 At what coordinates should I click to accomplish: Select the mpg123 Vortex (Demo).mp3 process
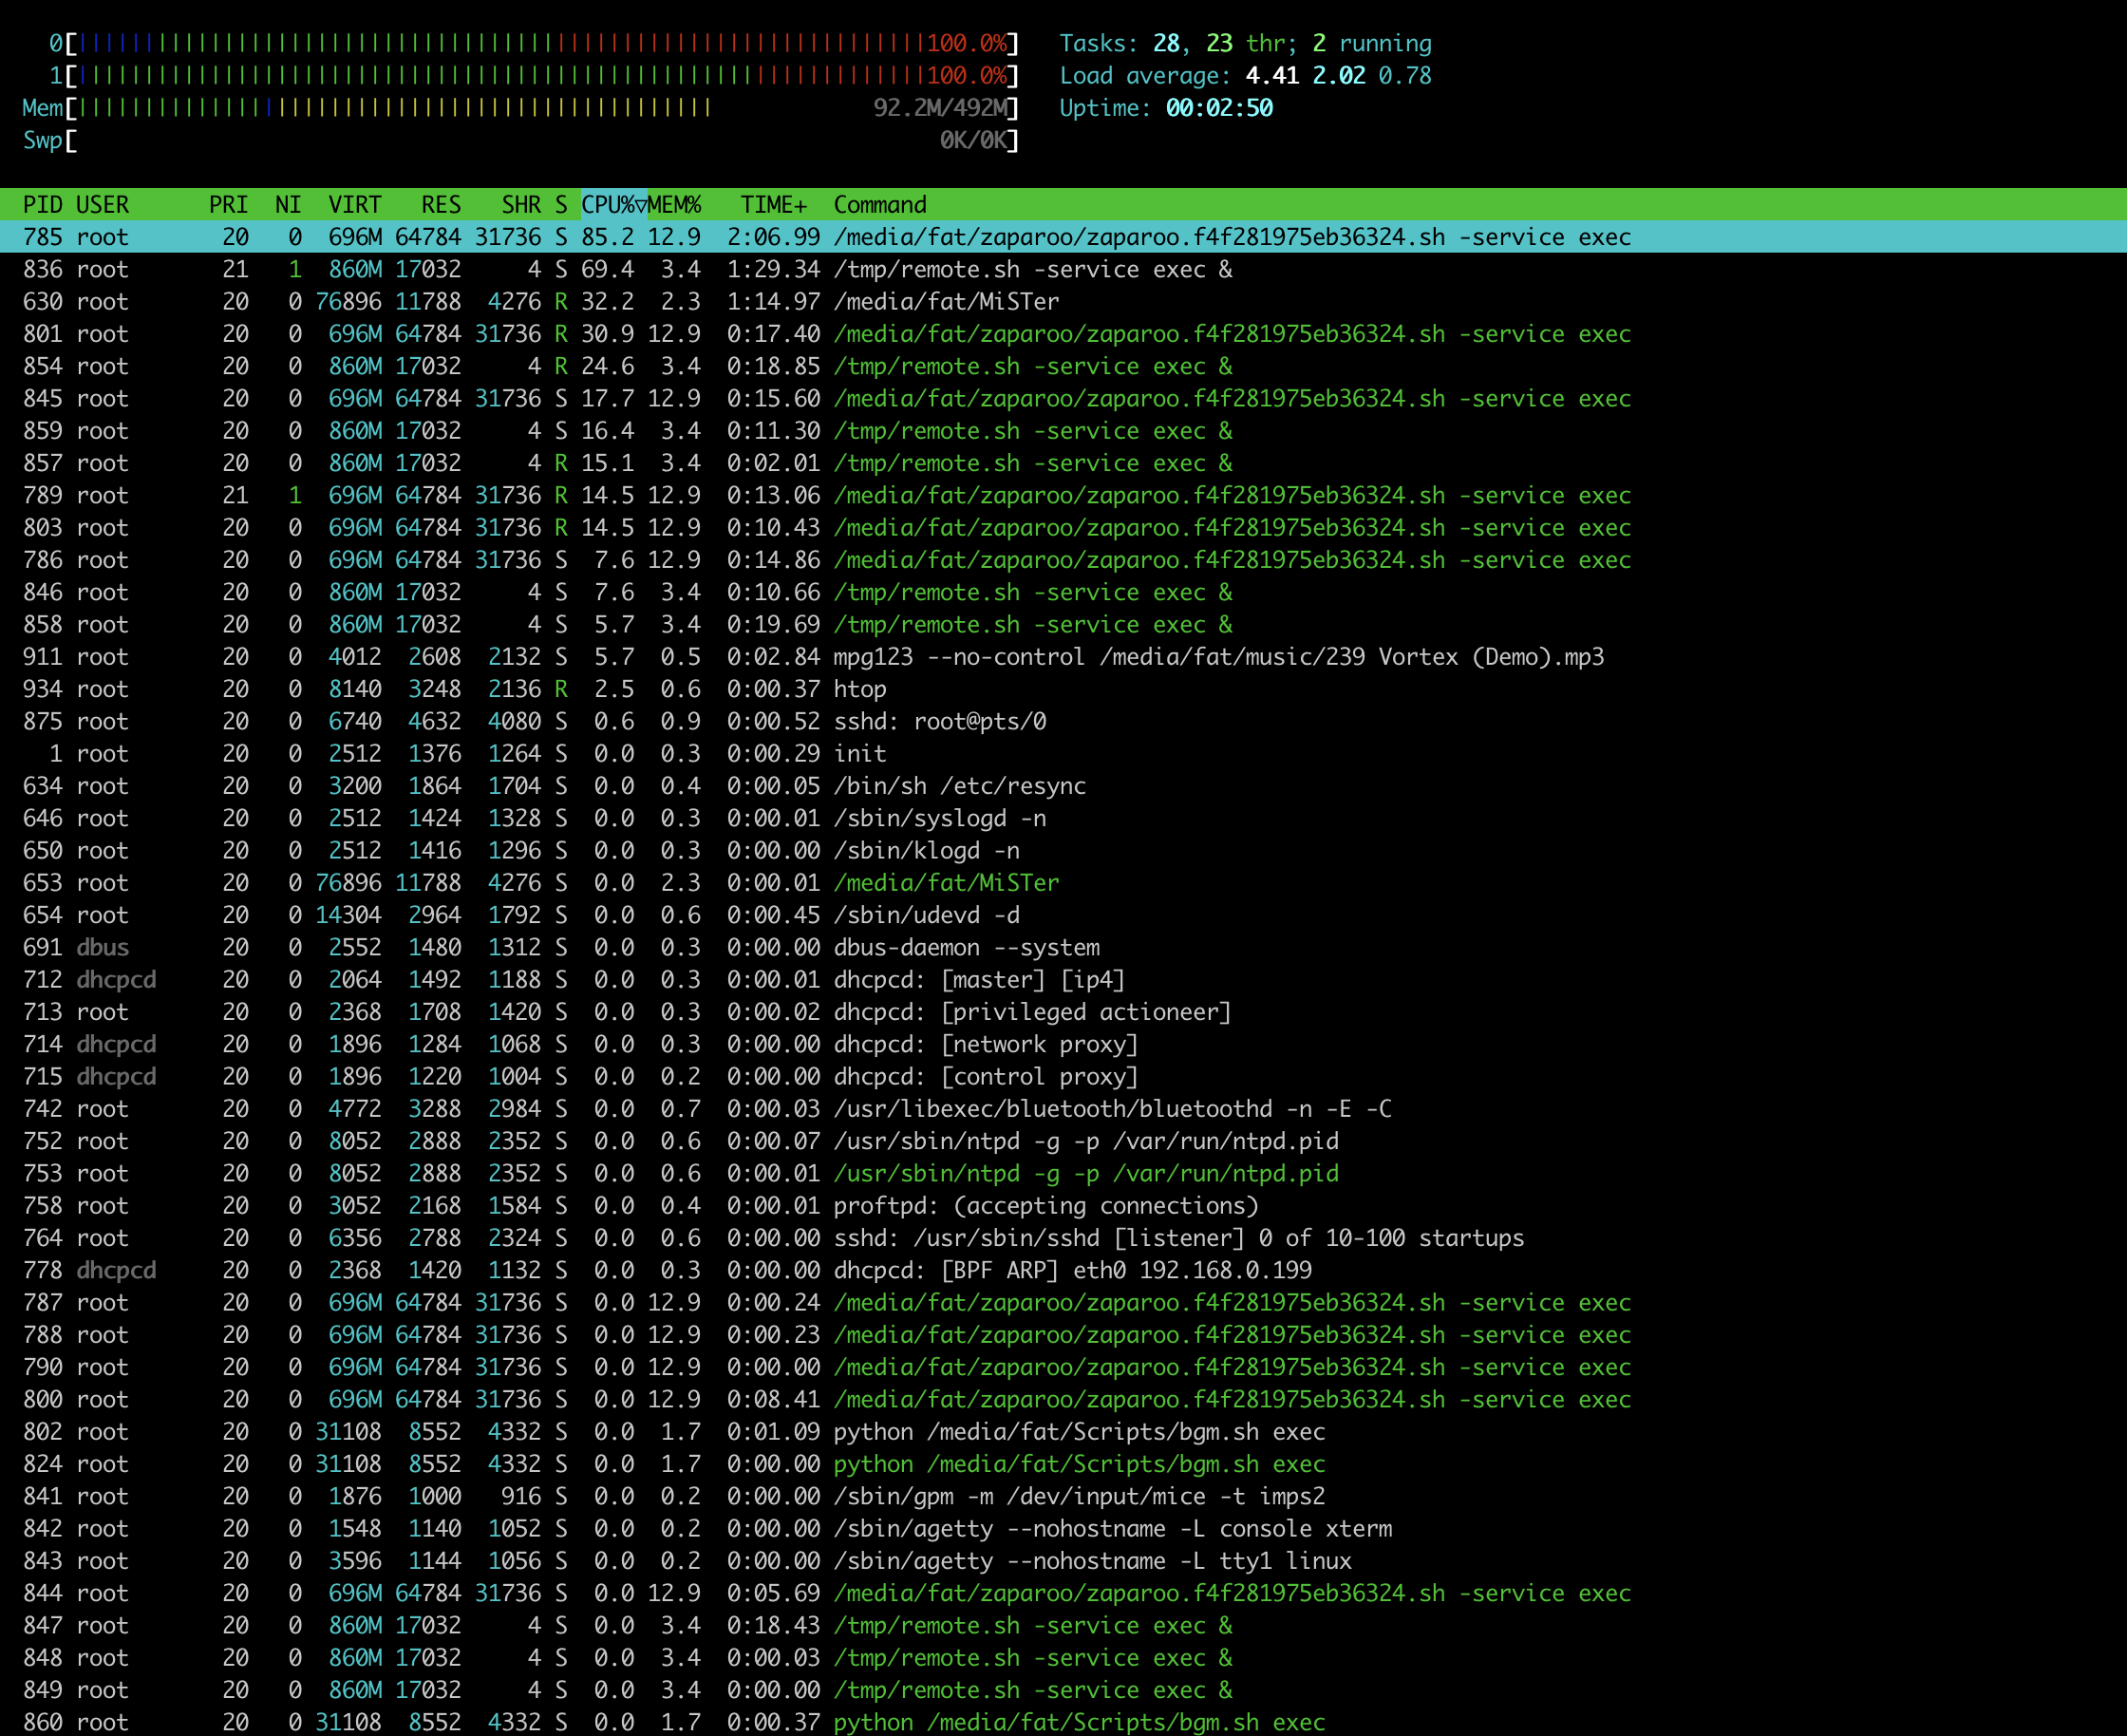point(1063,657)
